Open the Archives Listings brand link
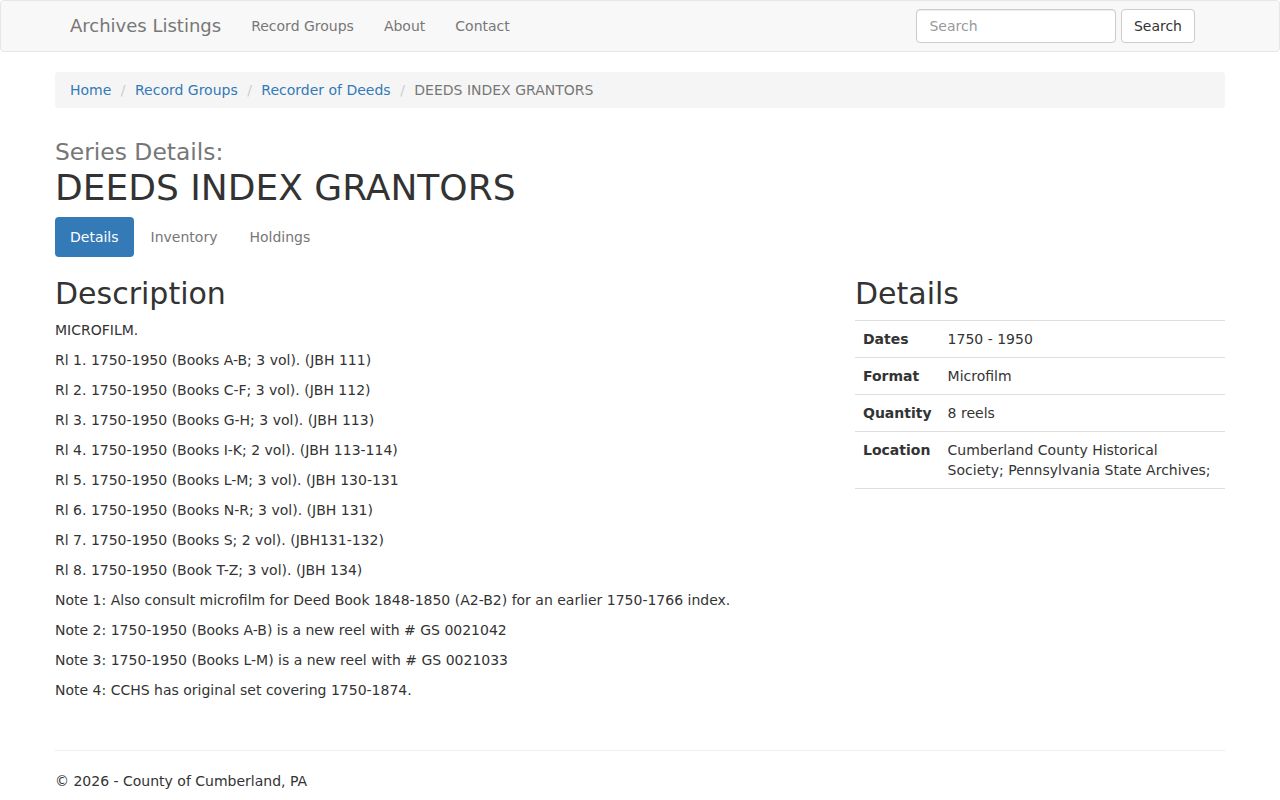 pos(145,26)
